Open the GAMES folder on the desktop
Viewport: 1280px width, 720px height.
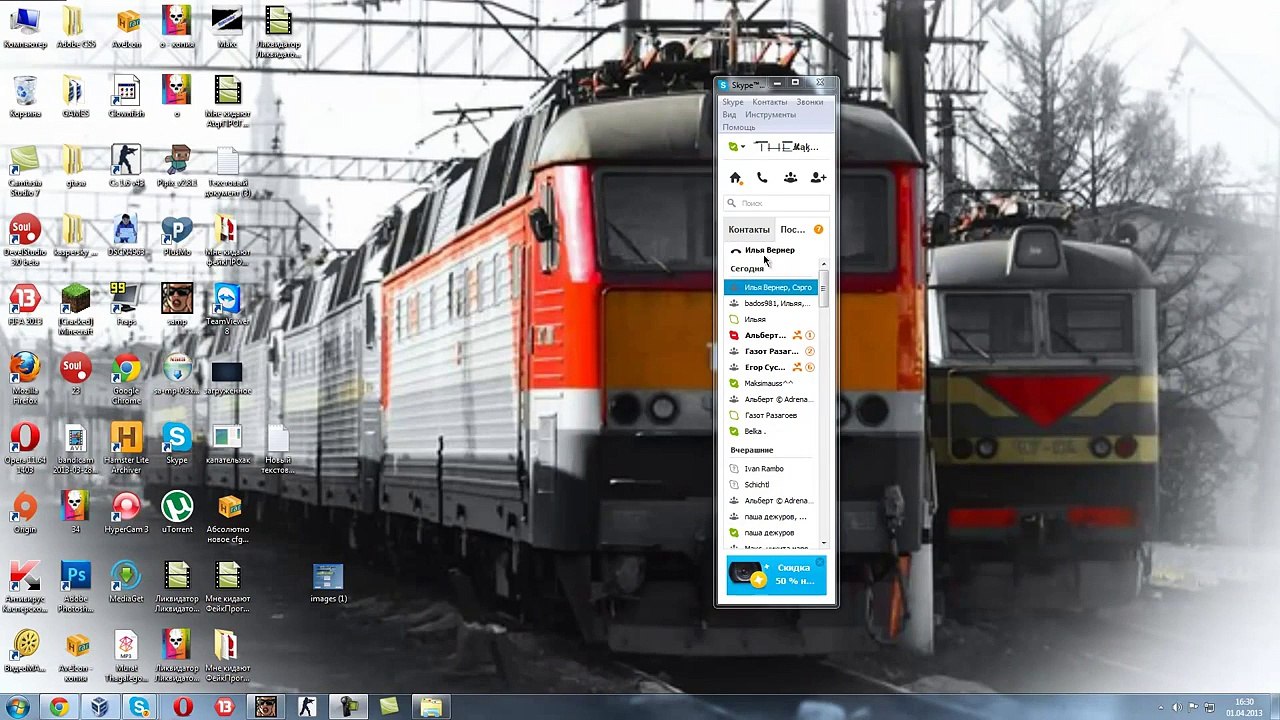(75, 97)
